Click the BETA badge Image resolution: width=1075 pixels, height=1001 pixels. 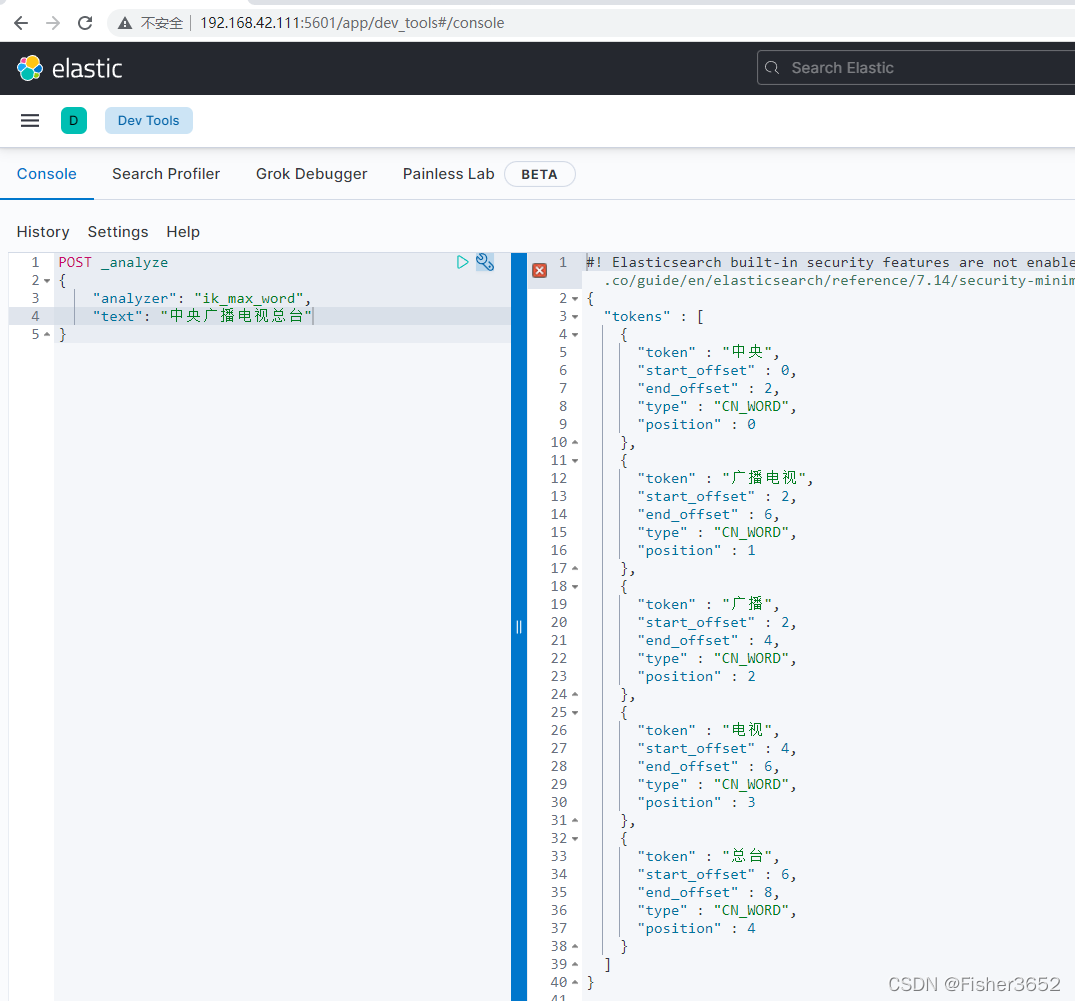coord(539,174)
